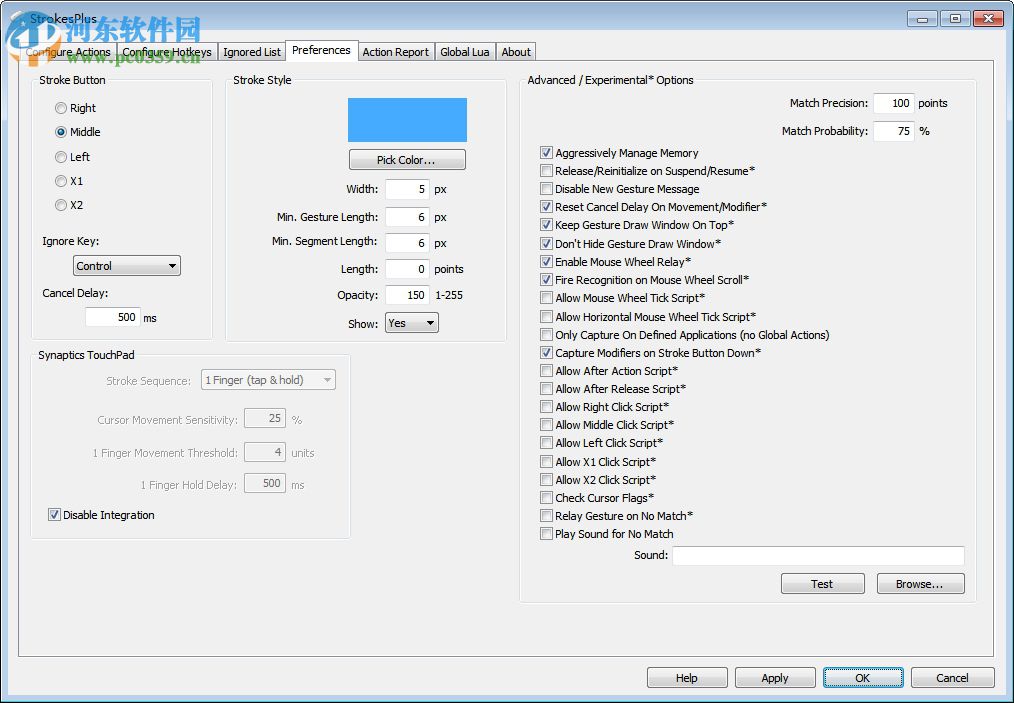Select the Right stroke button radio

pos(61,108)
